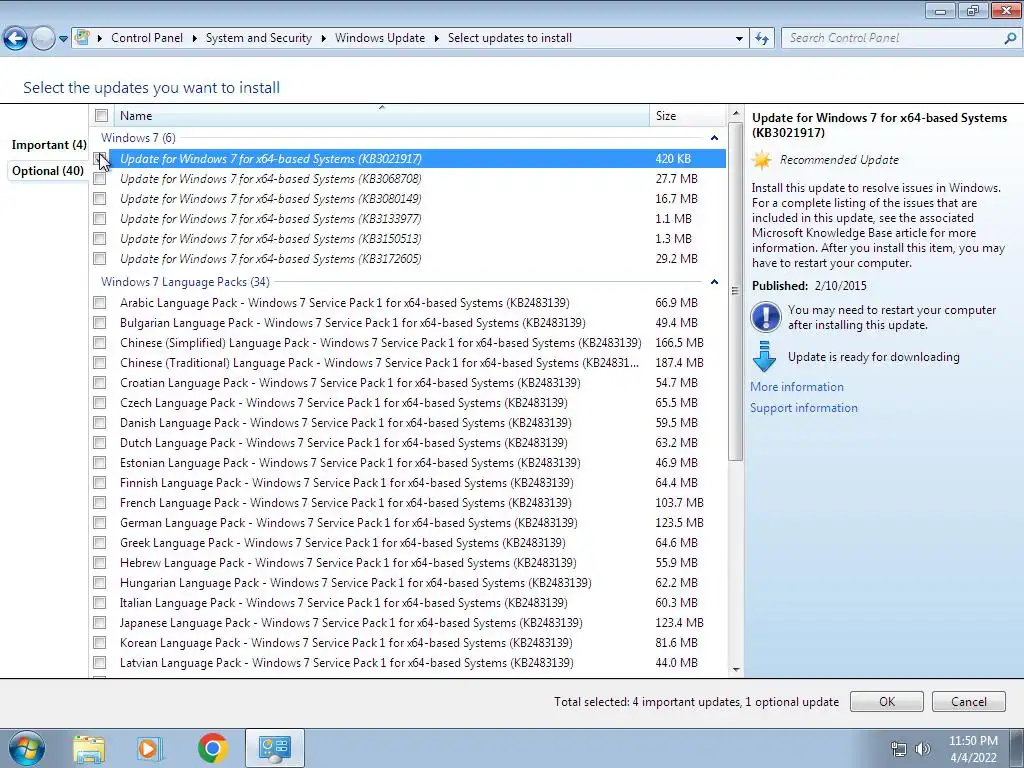This screenshot has width=1024, height=768.
Task: Open the More information link
Action: (x=797, y=387)
